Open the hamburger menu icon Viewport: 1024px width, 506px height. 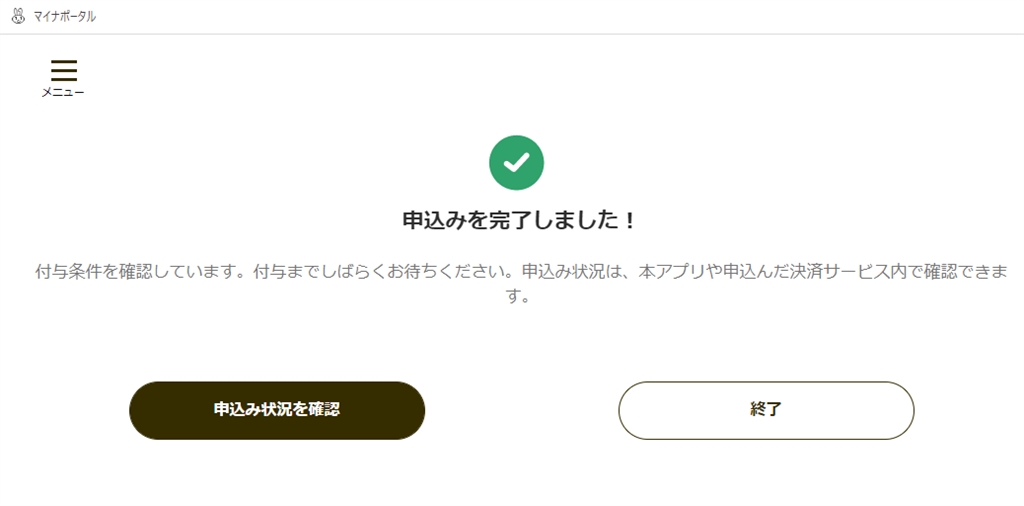(64, 70)
